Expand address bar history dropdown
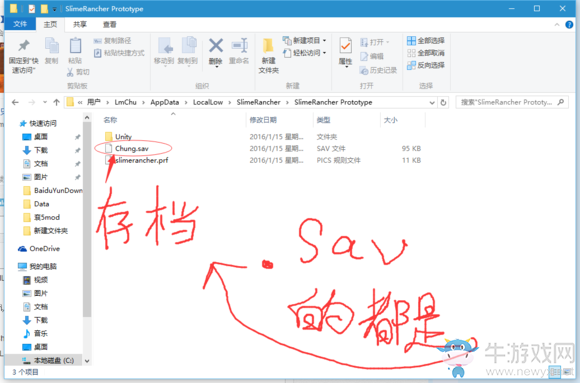The width and height of the screenshot is (580, 383). click(432, 103)
